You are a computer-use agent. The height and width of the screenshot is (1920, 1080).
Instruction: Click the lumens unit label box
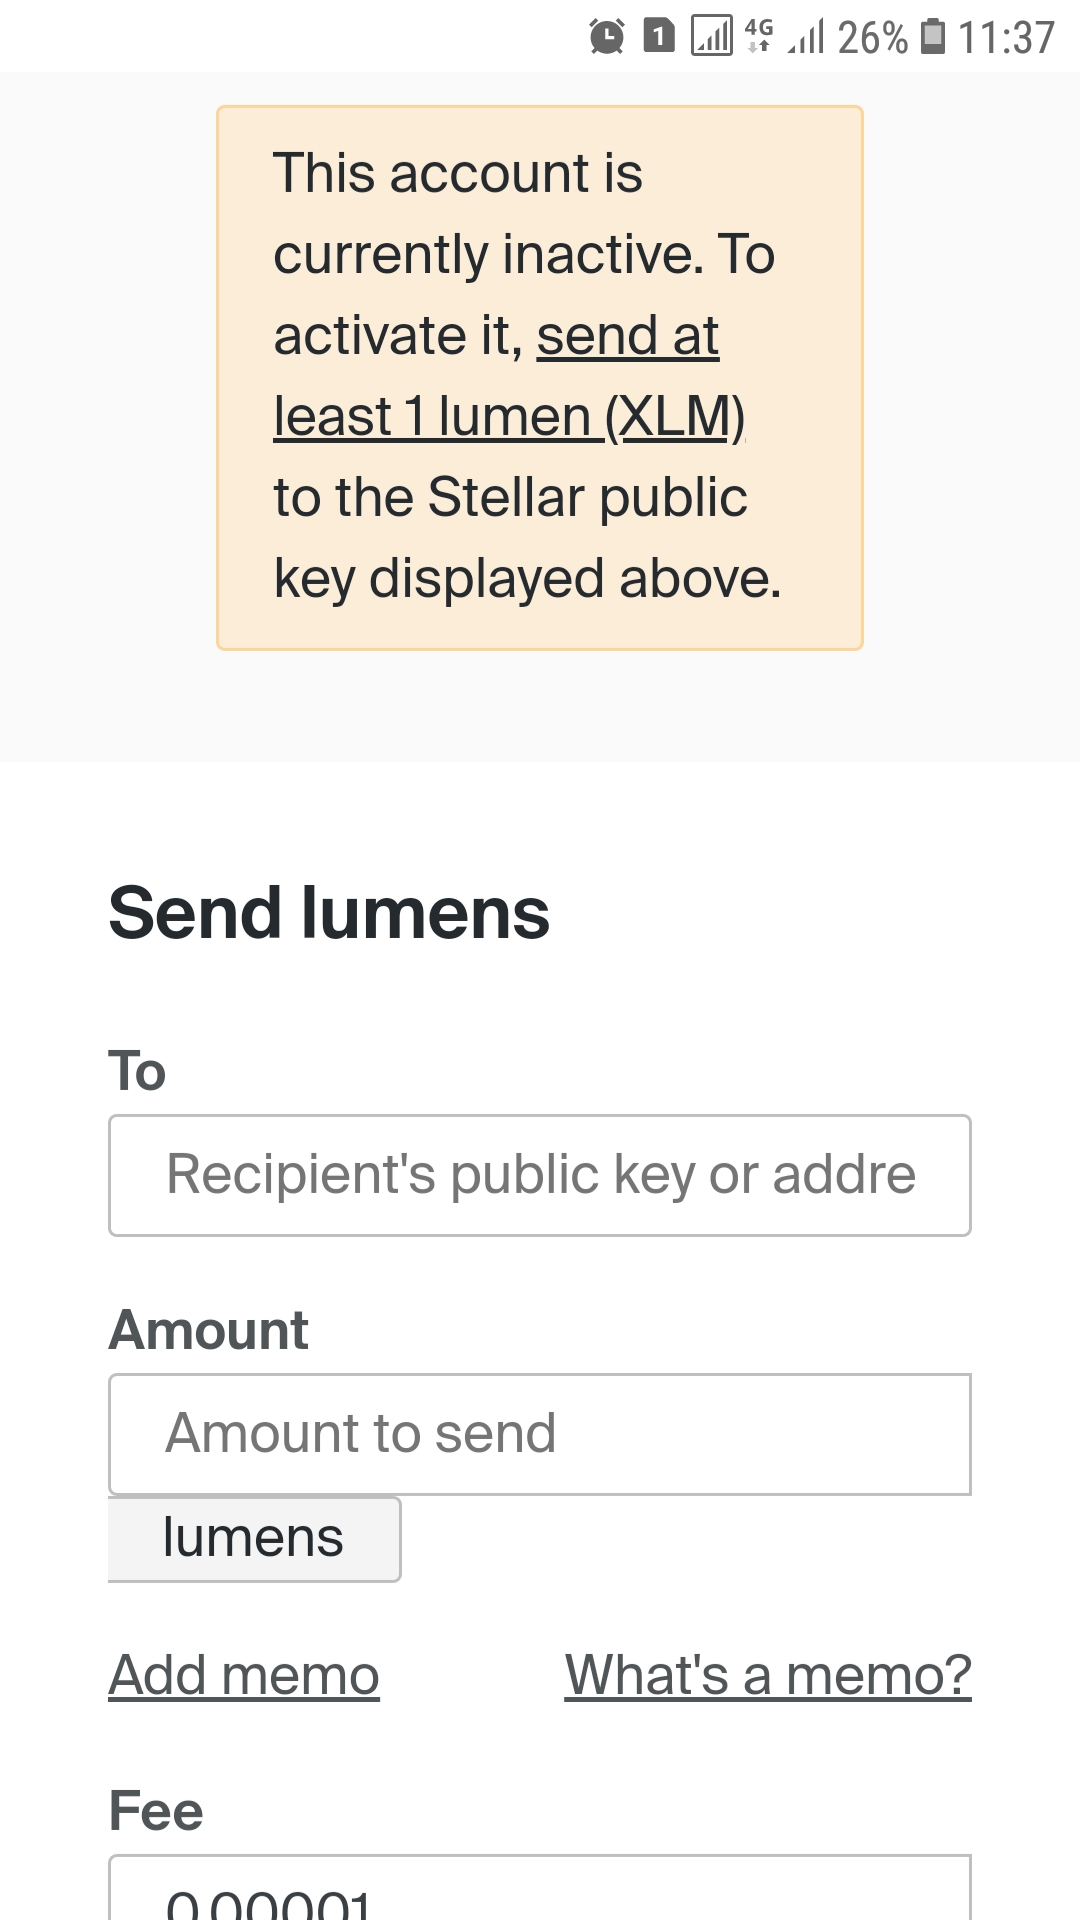pos(254,1538)
